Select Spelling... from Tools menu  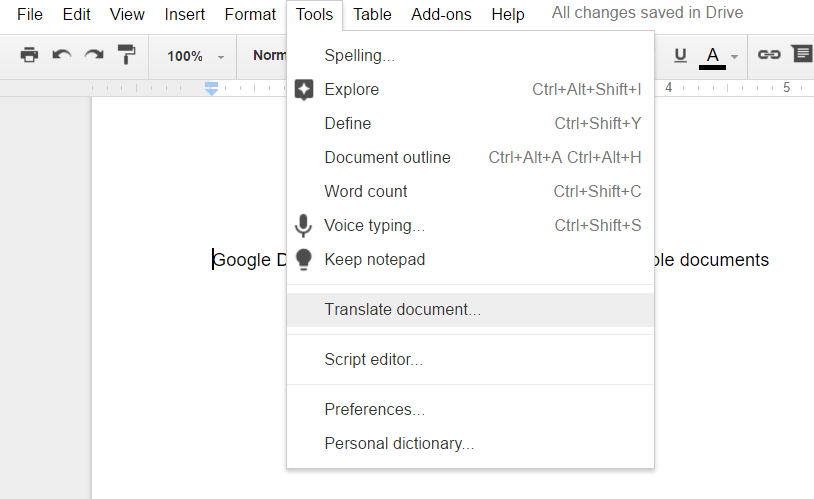[470, 56]
